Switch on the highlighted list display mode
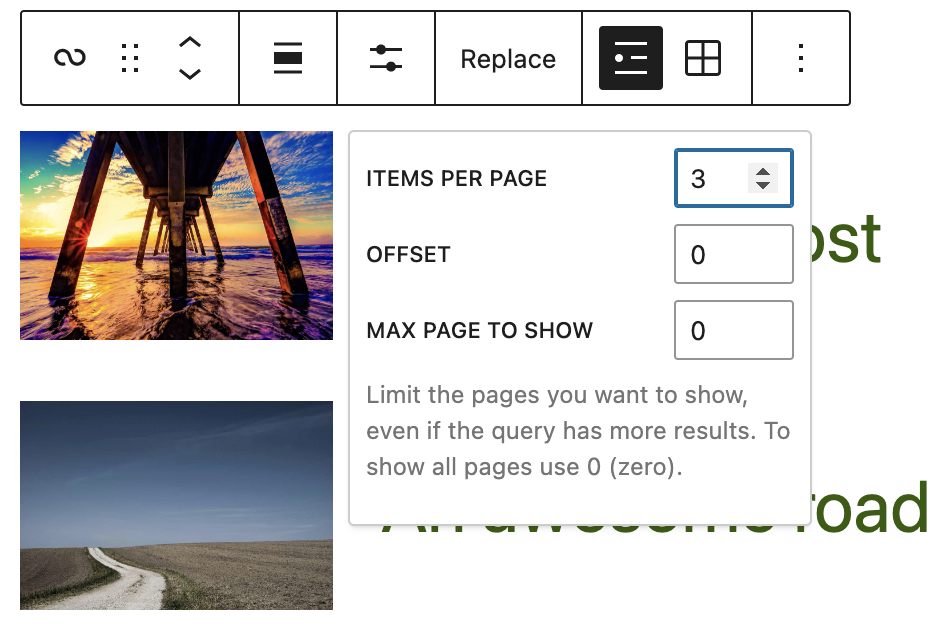The image size is (946, 642). pyautogui.click(x=630, y=58)
